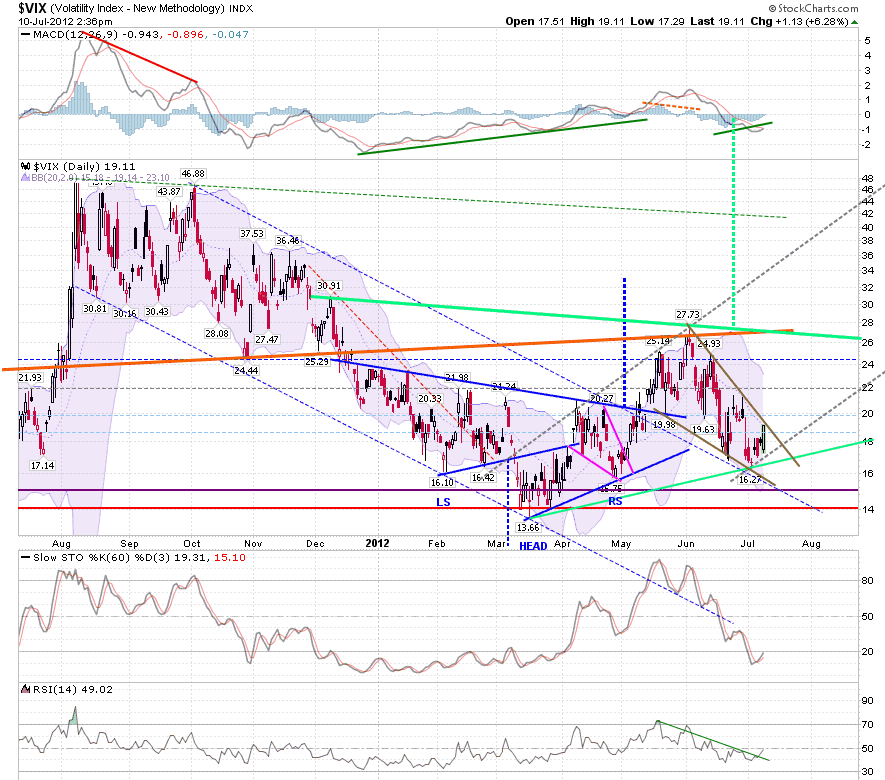Viewport: 885px width, 780px height.
Task: Click the copyright symbol before StockCharts.com
Action: coord(773,8)
